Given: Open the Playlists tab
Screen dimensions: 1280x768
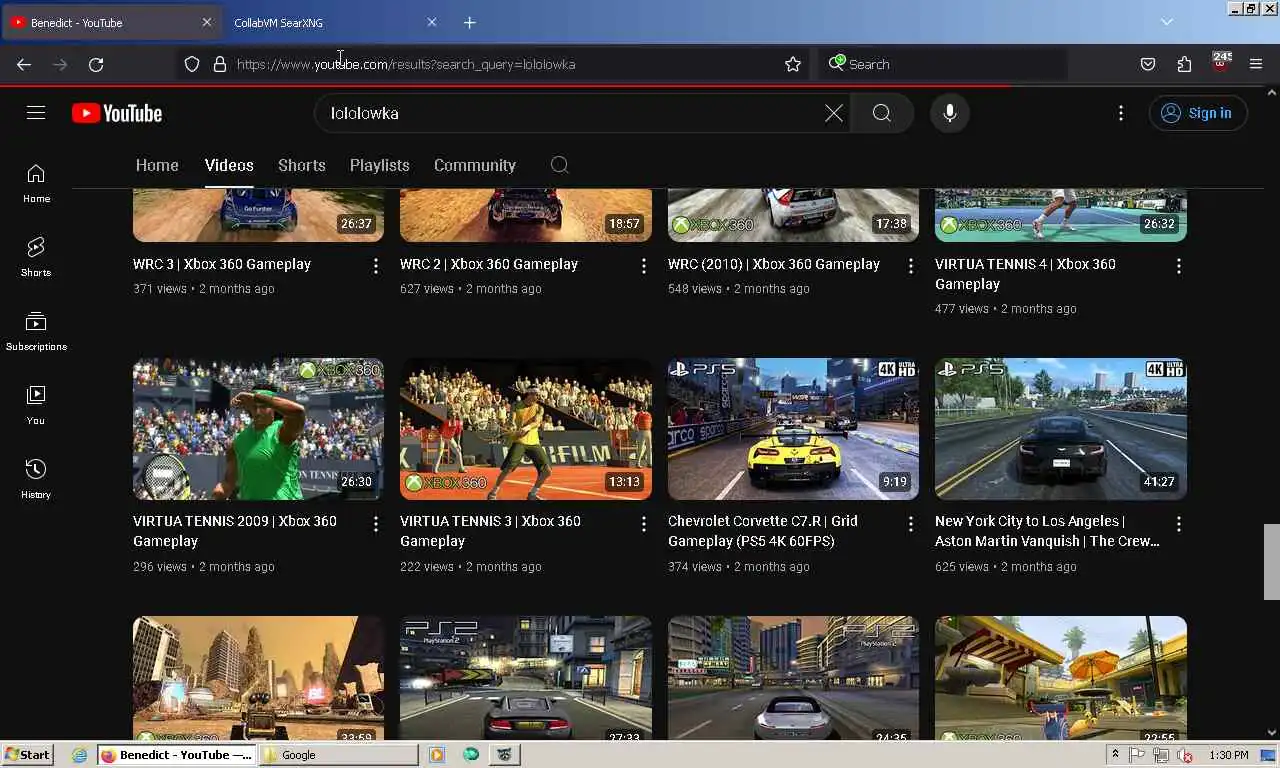Looking at the screenshot, I should tap(380, 165).
